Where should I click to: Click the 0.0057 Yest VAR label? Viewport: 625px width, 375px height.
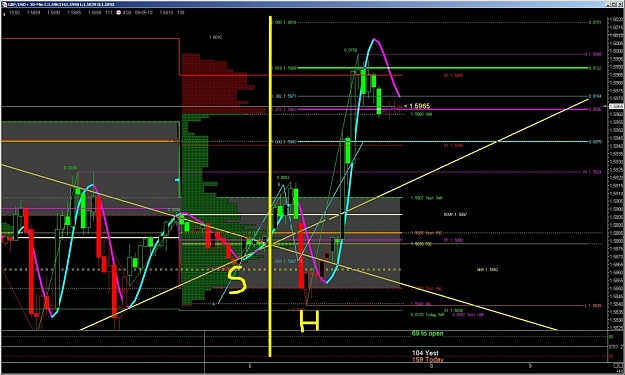point(468,314)
